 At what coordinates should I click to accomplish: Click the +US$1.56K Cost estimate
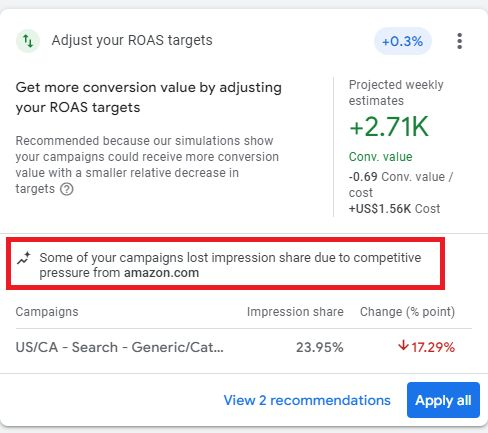(394, 209)
